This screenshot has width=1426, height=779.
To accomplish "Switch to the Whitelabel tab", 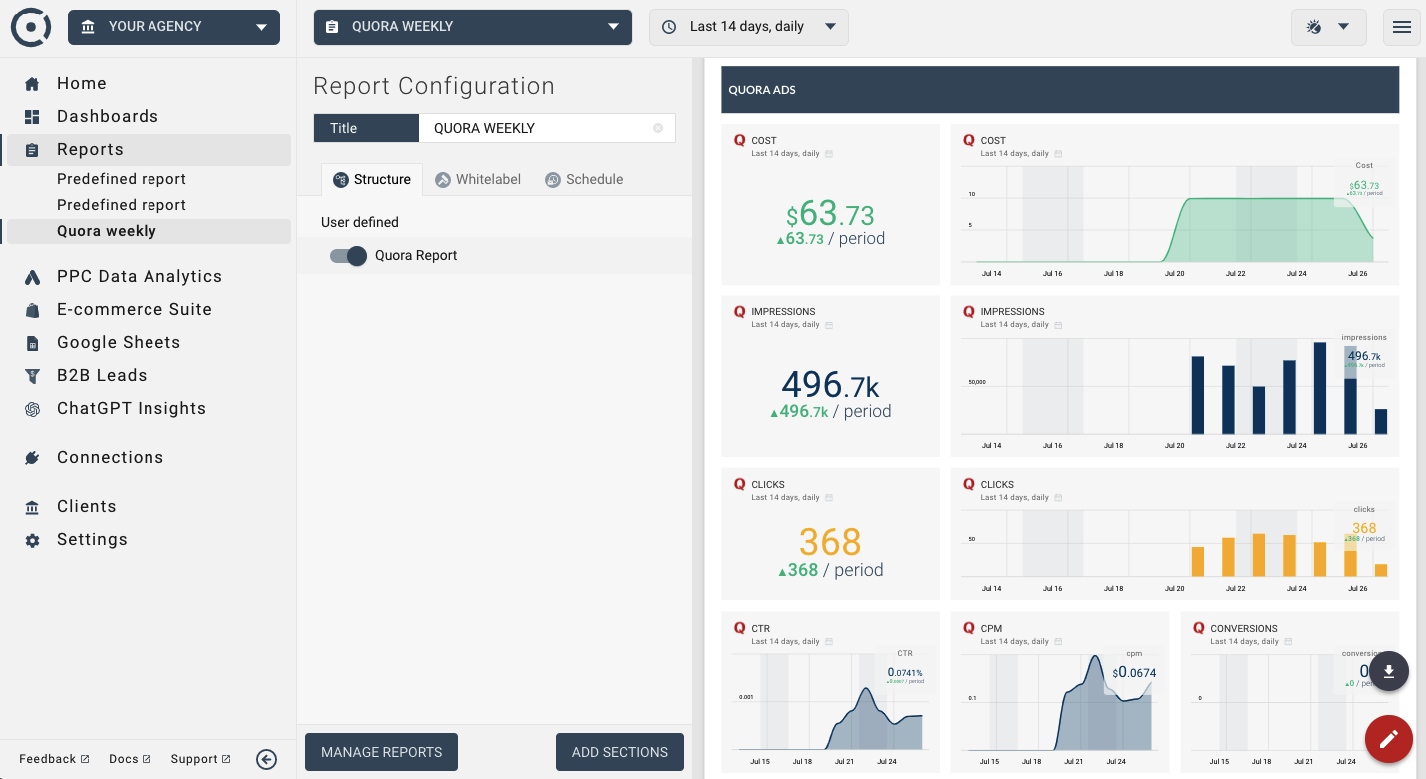I will [478, 180].
